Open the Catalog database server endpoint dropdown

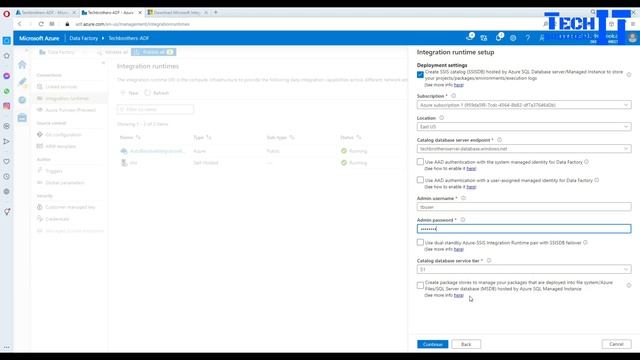tap(524, 149)
